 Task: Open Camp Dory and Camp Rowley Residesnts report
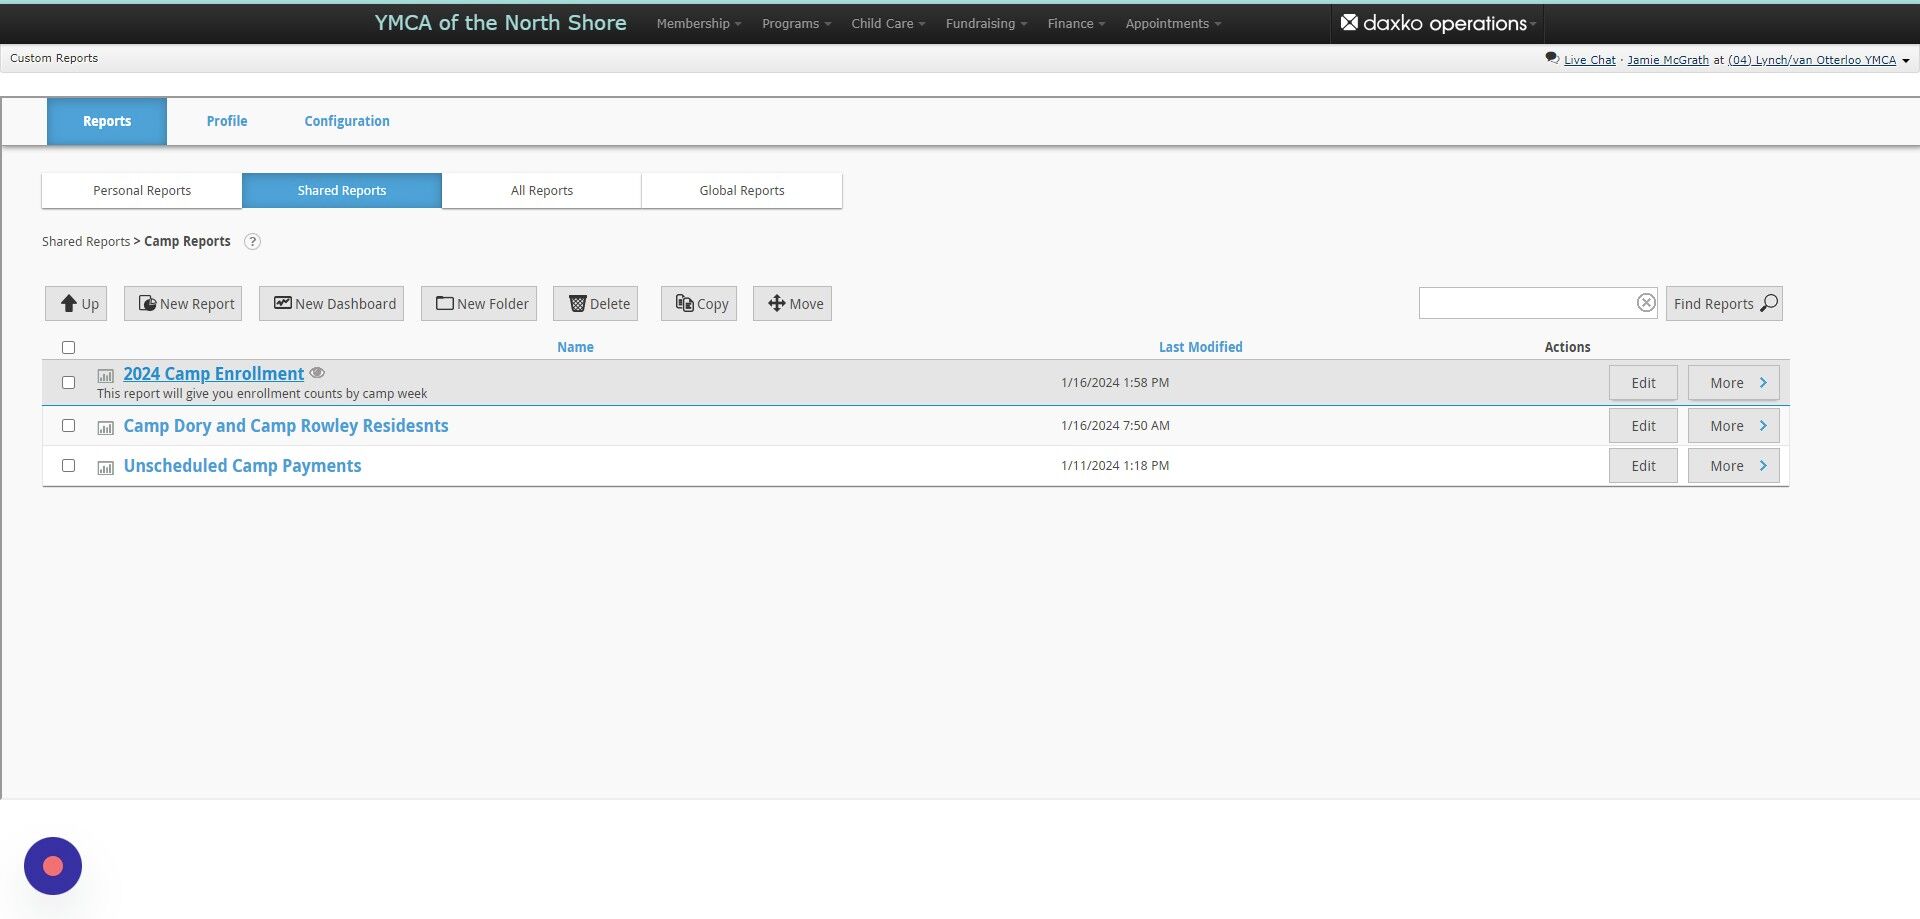(x=286, y=426)
